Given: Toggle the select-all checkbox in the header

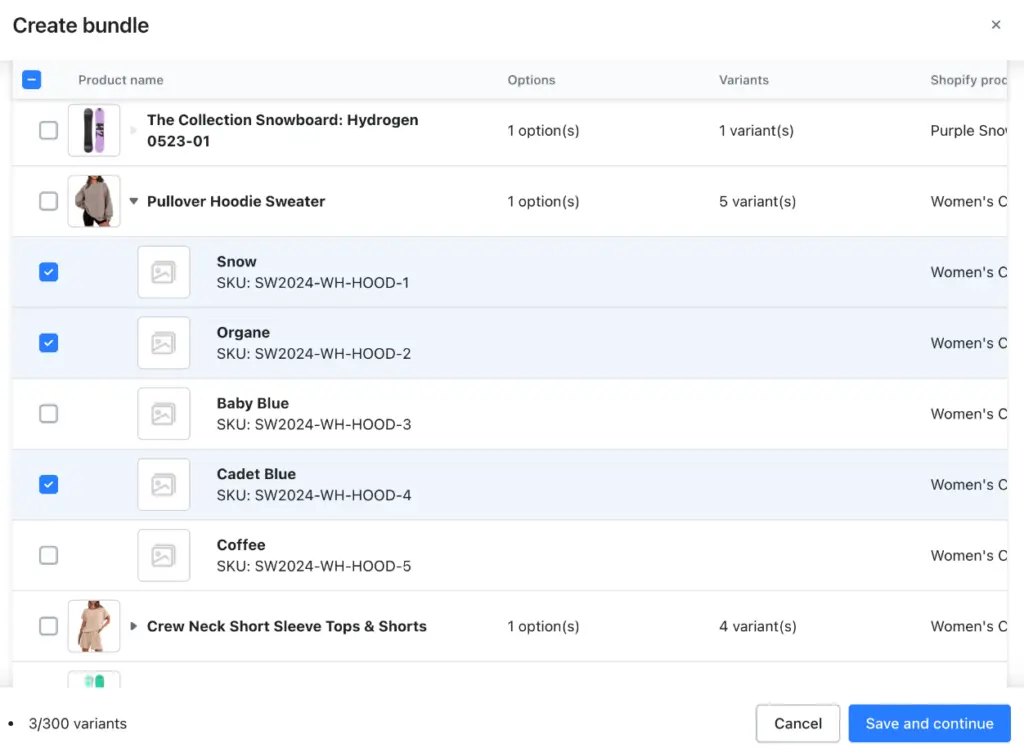Looking at the screenshot, I should (32, 79).
